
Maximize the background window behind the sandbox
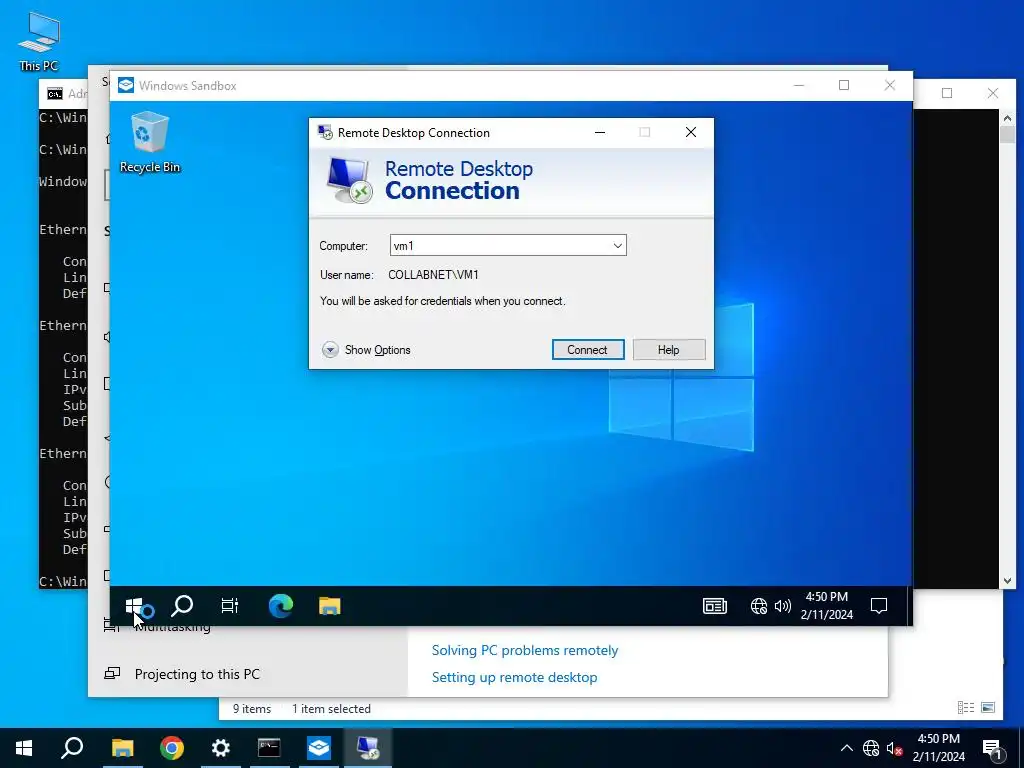tap(947, 93)
